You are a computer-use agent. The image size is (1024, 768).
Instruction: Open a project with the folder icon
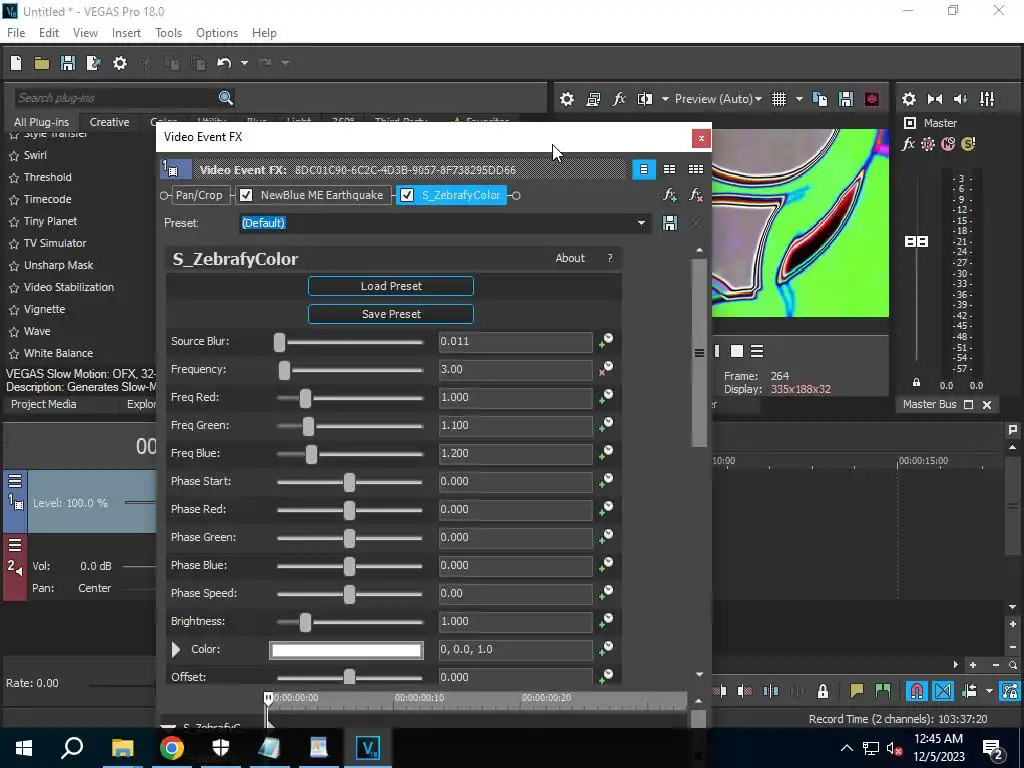tap(42, 63)
